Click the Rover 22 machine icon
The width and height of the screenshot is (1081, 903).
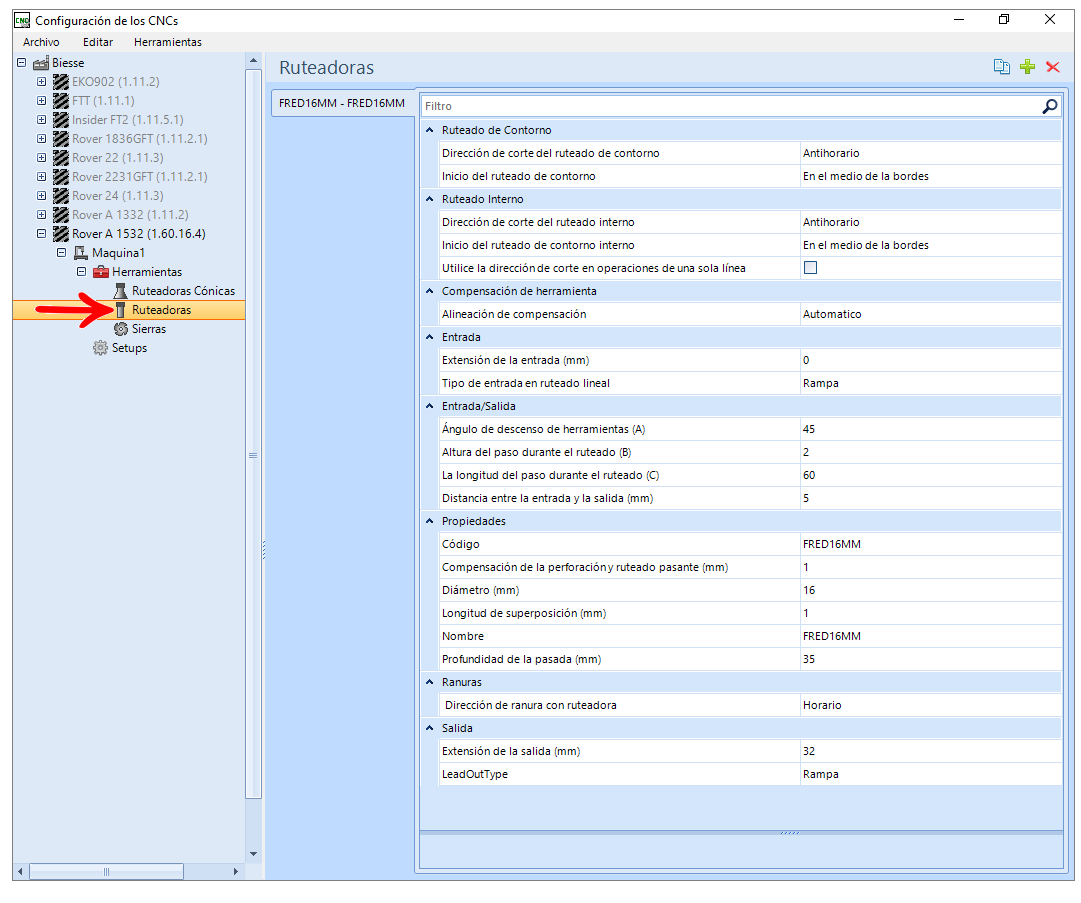[x=61, y=158]
